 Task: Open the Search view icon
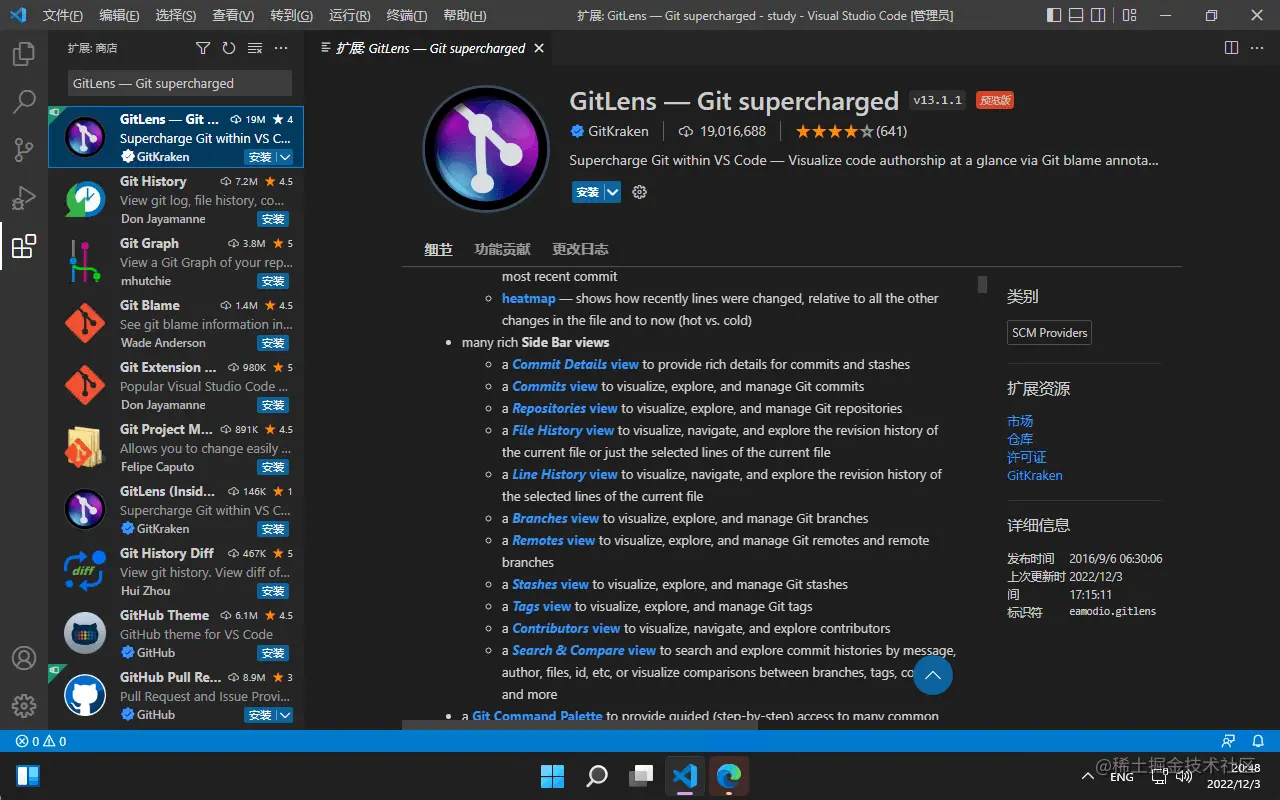(x=24, y=101)
